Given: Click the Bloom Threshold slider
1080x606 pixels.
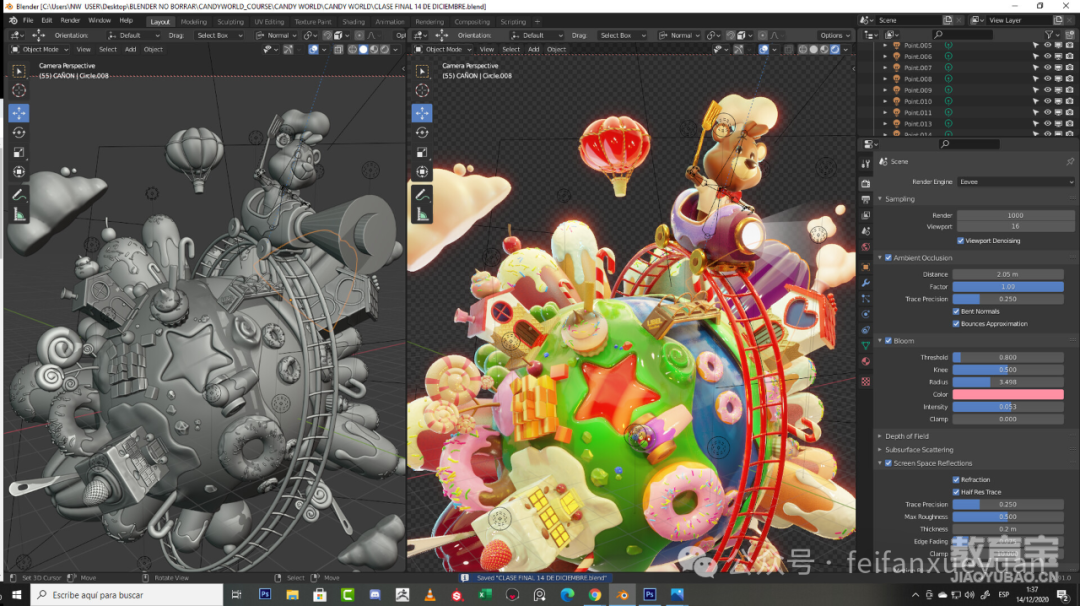Looking at the screenshot, I should pos(1008,357).
